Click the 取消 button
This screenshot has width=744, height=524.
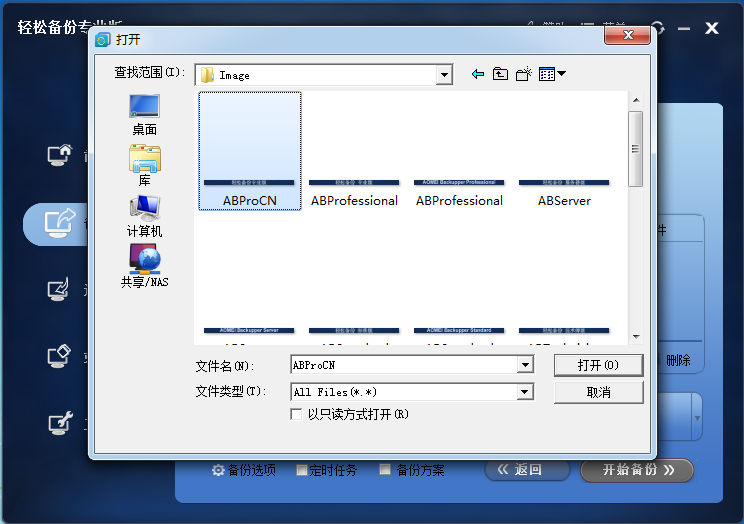coord(598,392)
